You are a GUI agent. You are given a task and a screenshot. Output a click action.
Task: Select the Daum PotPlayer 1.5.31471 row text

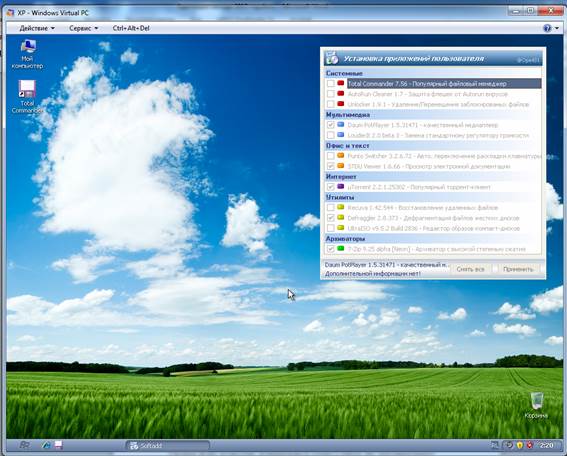click(x=423, y=125)
